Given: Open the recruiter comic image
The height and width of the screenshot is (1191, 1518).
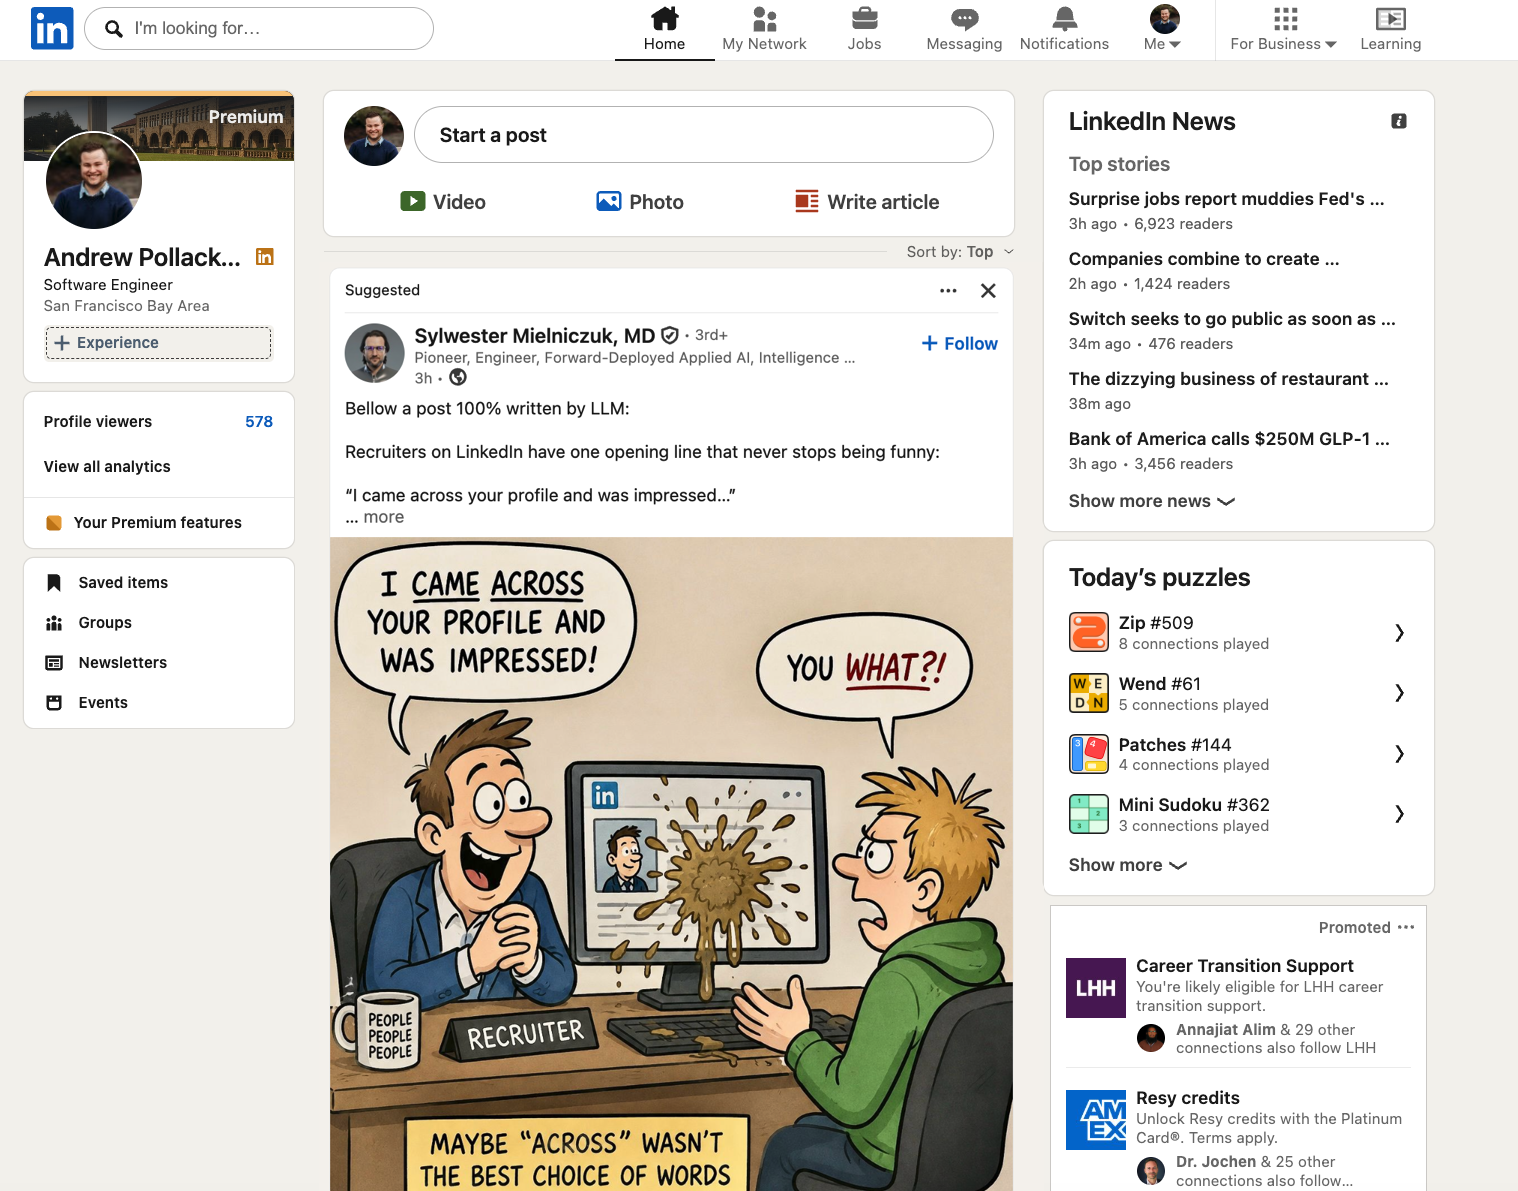Looking at the screenshot, I should coord(671,864).
